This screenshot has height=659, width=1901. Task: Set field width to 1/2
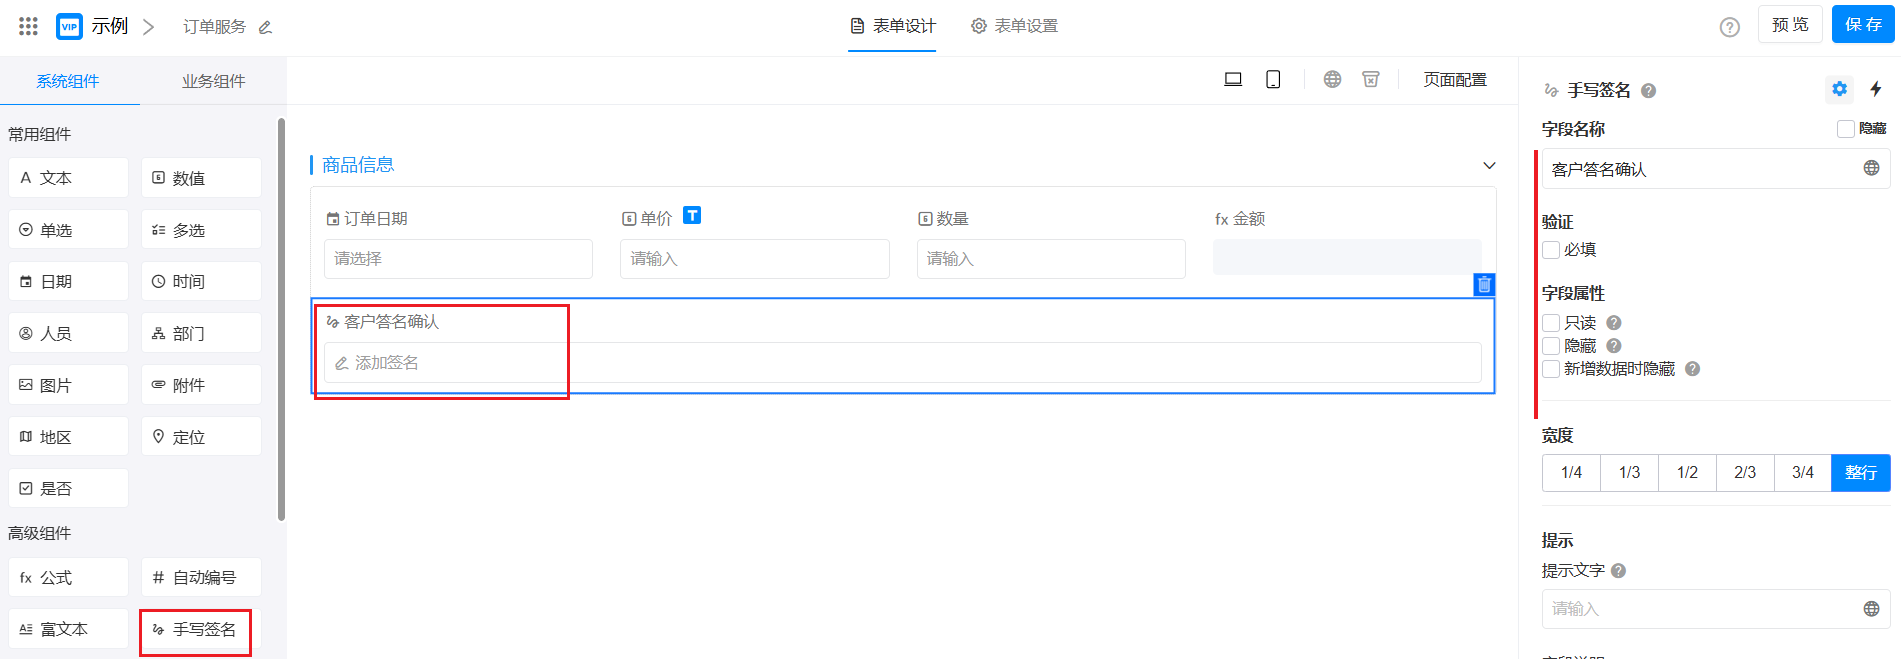pos(1687,473)
